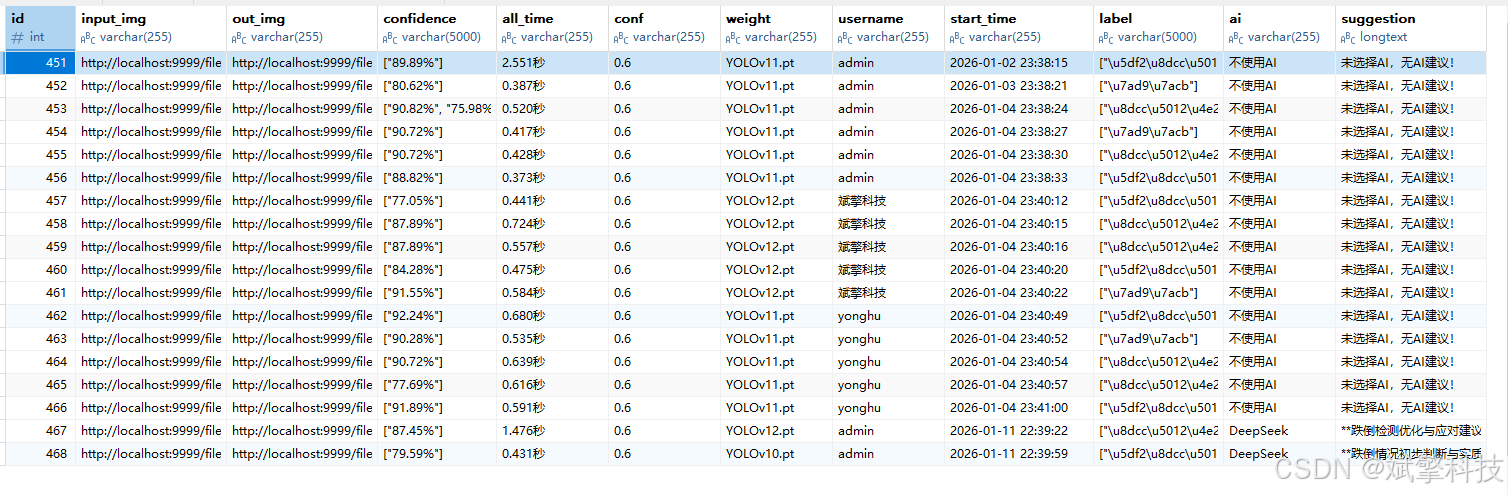Select start_time 2026-01-04 23:40:49
Viewport: 1508px width, 495px height.
pyautogui.click(x=1009, y=315)
